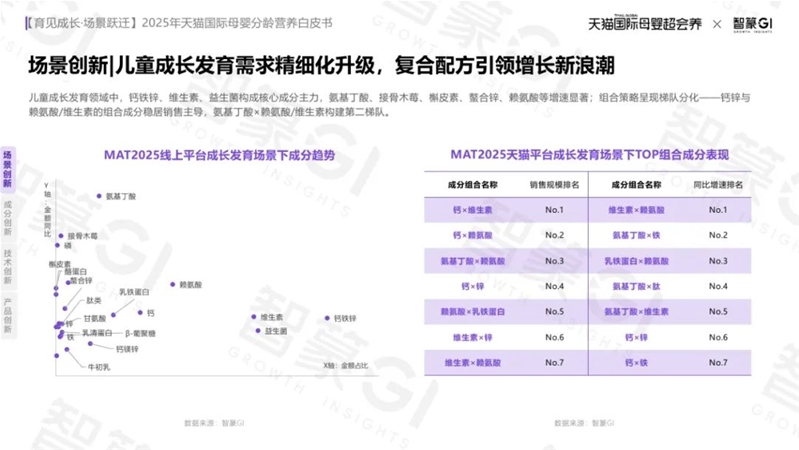Click the dot beside the 磷 label
Viewport: 799px width, 450px height.
tap(58, 245)
